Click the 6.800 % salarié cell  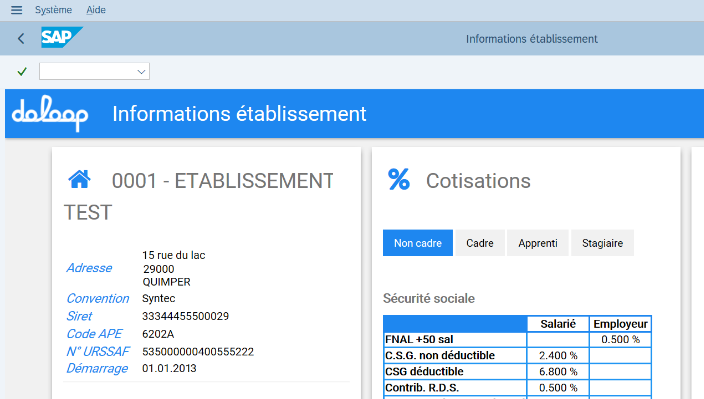click(x=558, y=372)
